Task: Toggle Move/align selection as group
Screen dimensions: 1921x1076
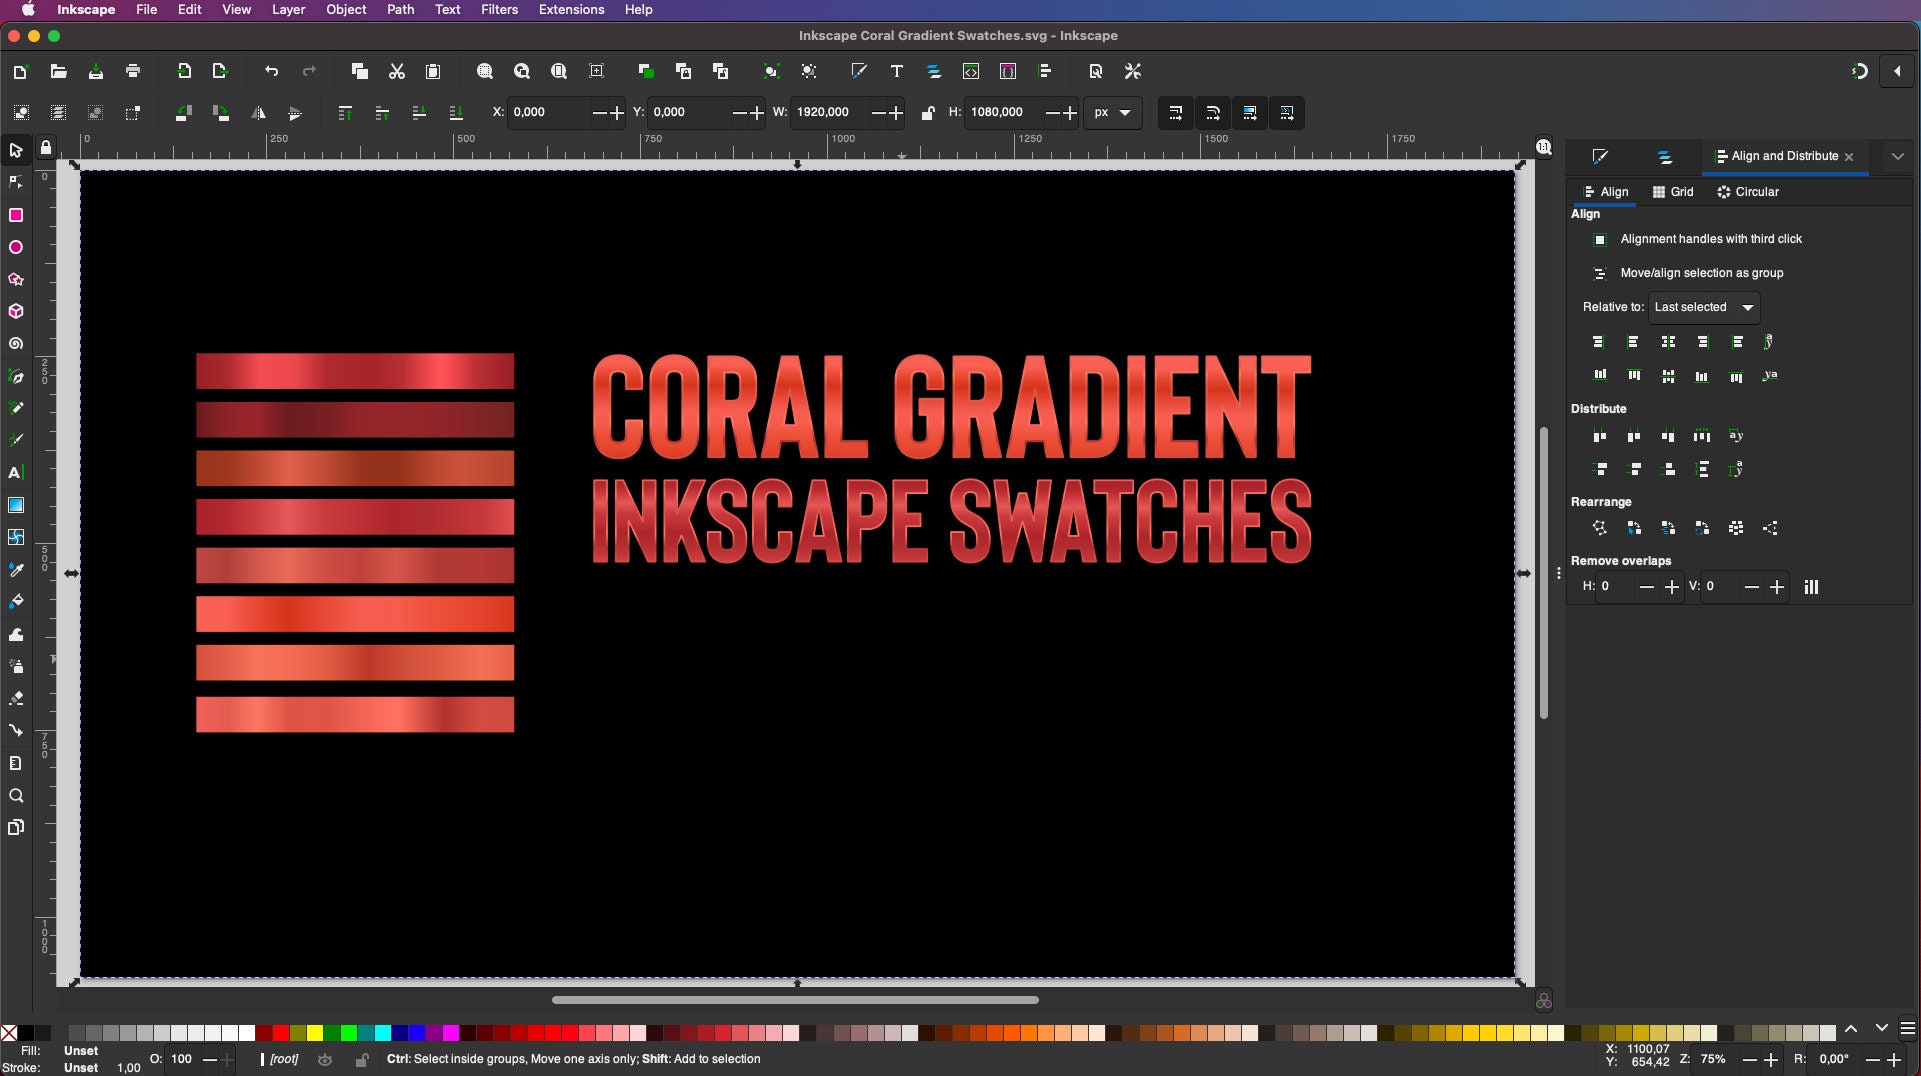Action: 1599,273
